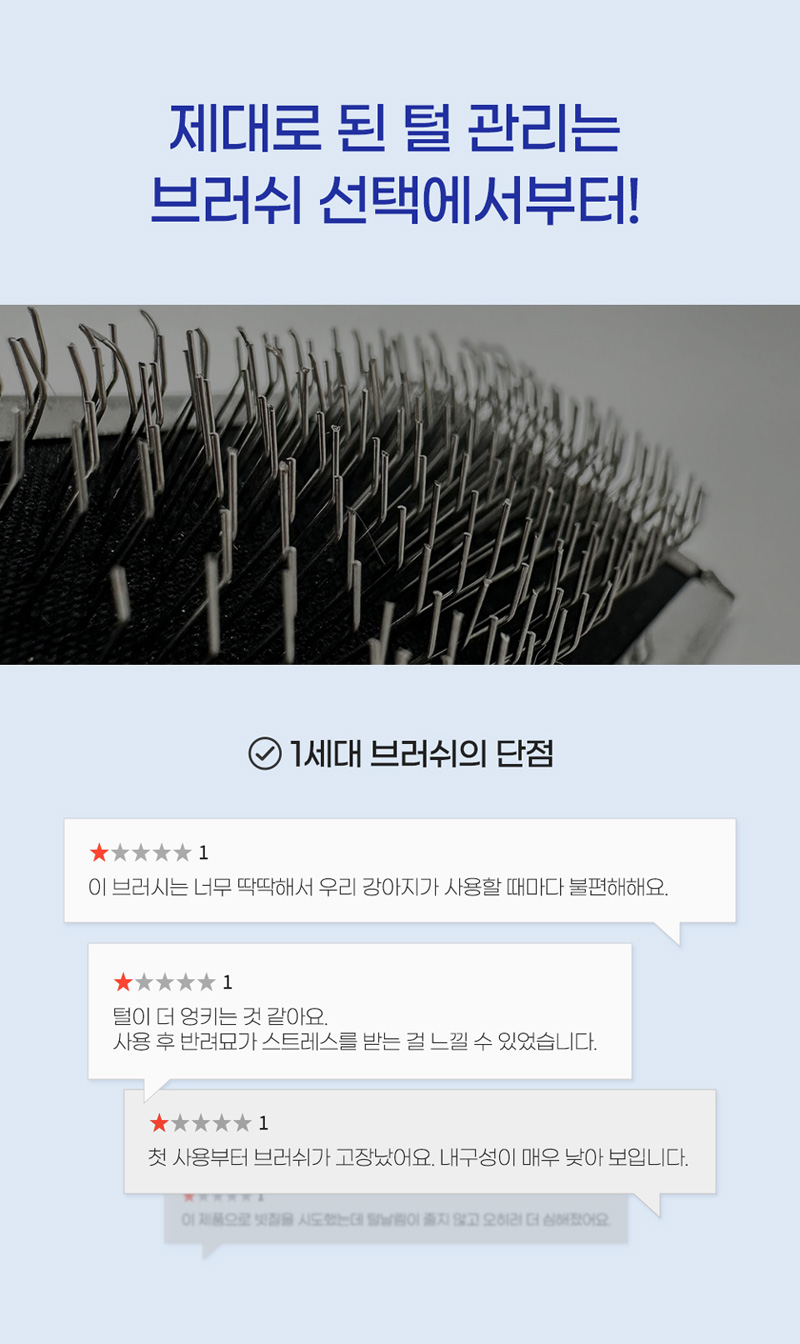Click the section title 1세대 브러쉬의 단점

(420, 754)
